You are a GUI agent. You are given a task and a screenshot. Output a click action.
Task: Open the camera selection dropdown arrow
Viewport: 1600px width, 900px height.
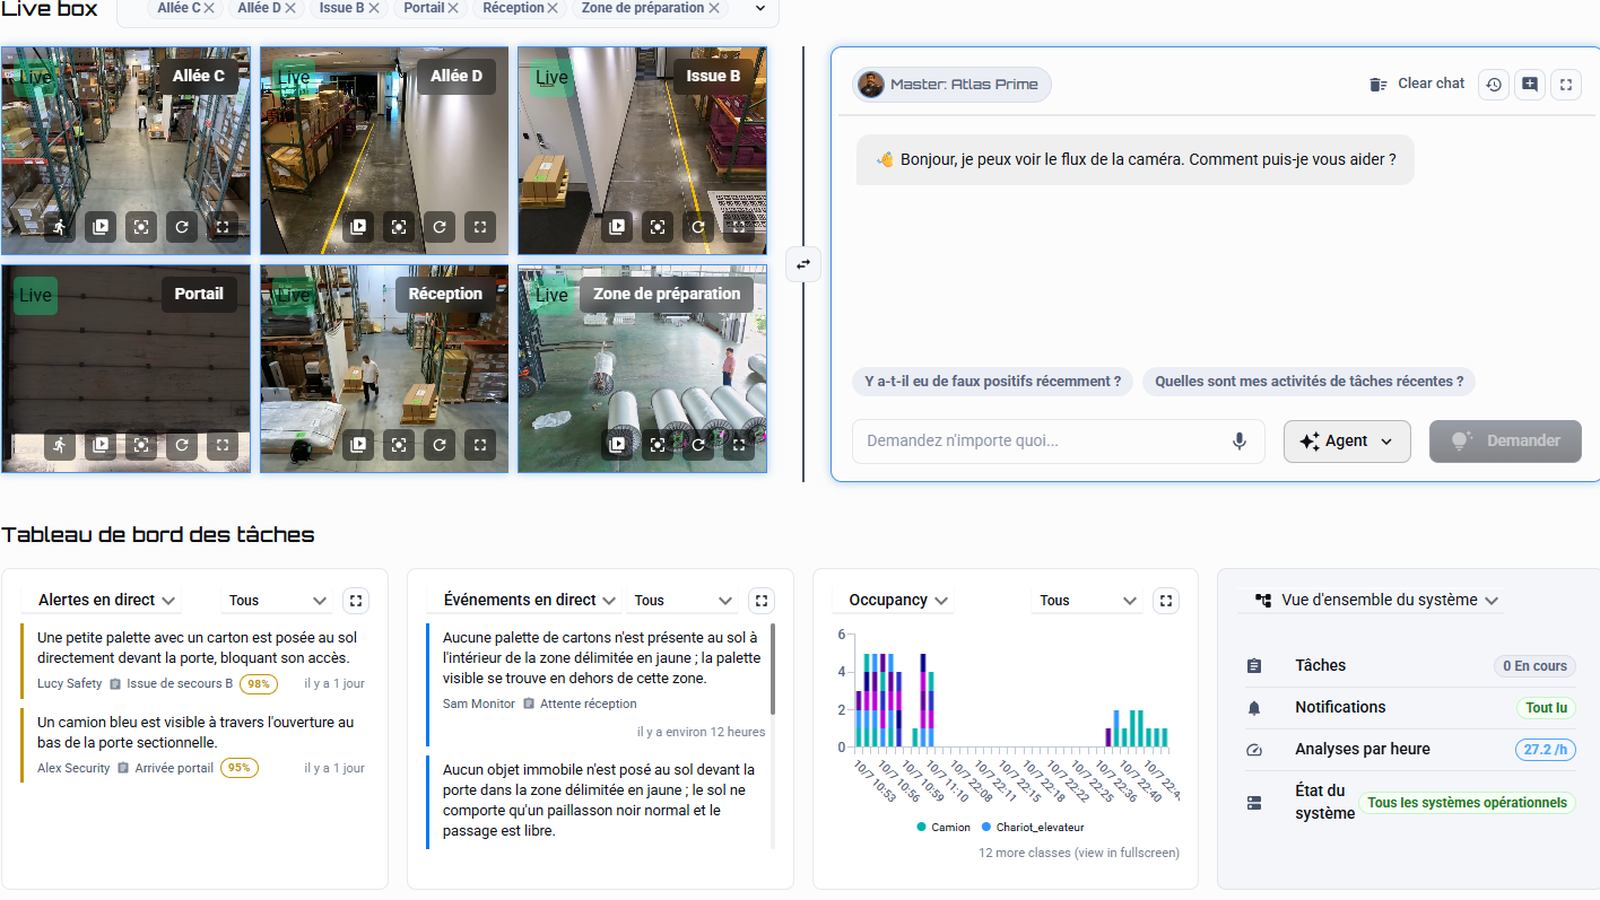tap(760, 8)
